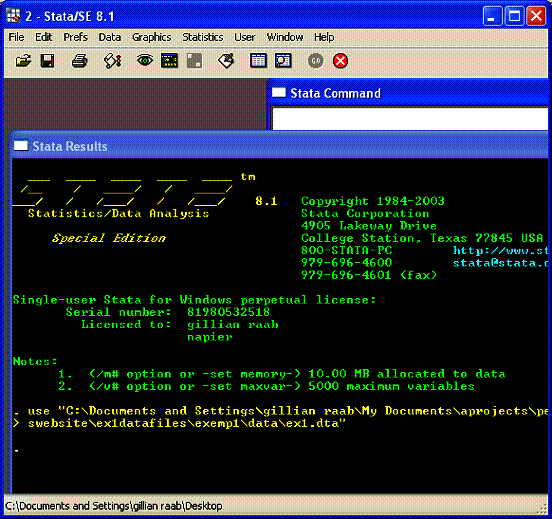This screenshot has height=519, width=552.
Task: Open the Data menu
Action: click(x=110, y=37)
